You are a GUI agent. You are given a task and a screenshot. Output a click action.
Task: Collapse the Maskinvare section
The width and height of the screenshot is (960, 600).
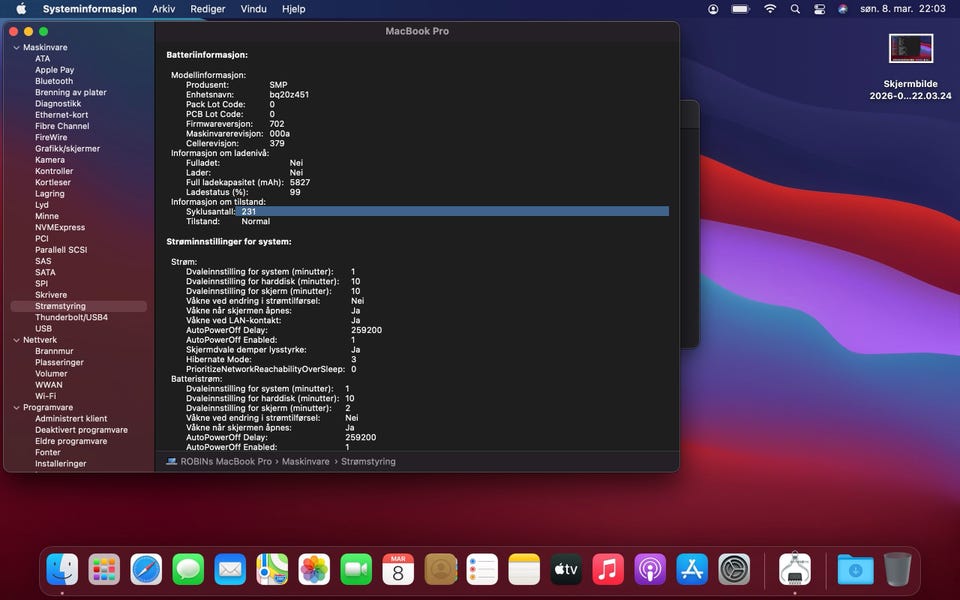(15, 48)
